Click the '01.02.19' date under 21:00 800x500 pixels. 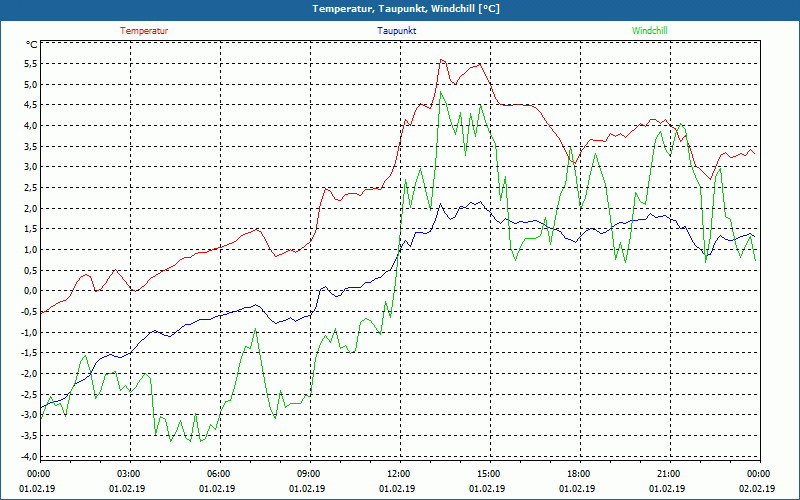(667, 488)
